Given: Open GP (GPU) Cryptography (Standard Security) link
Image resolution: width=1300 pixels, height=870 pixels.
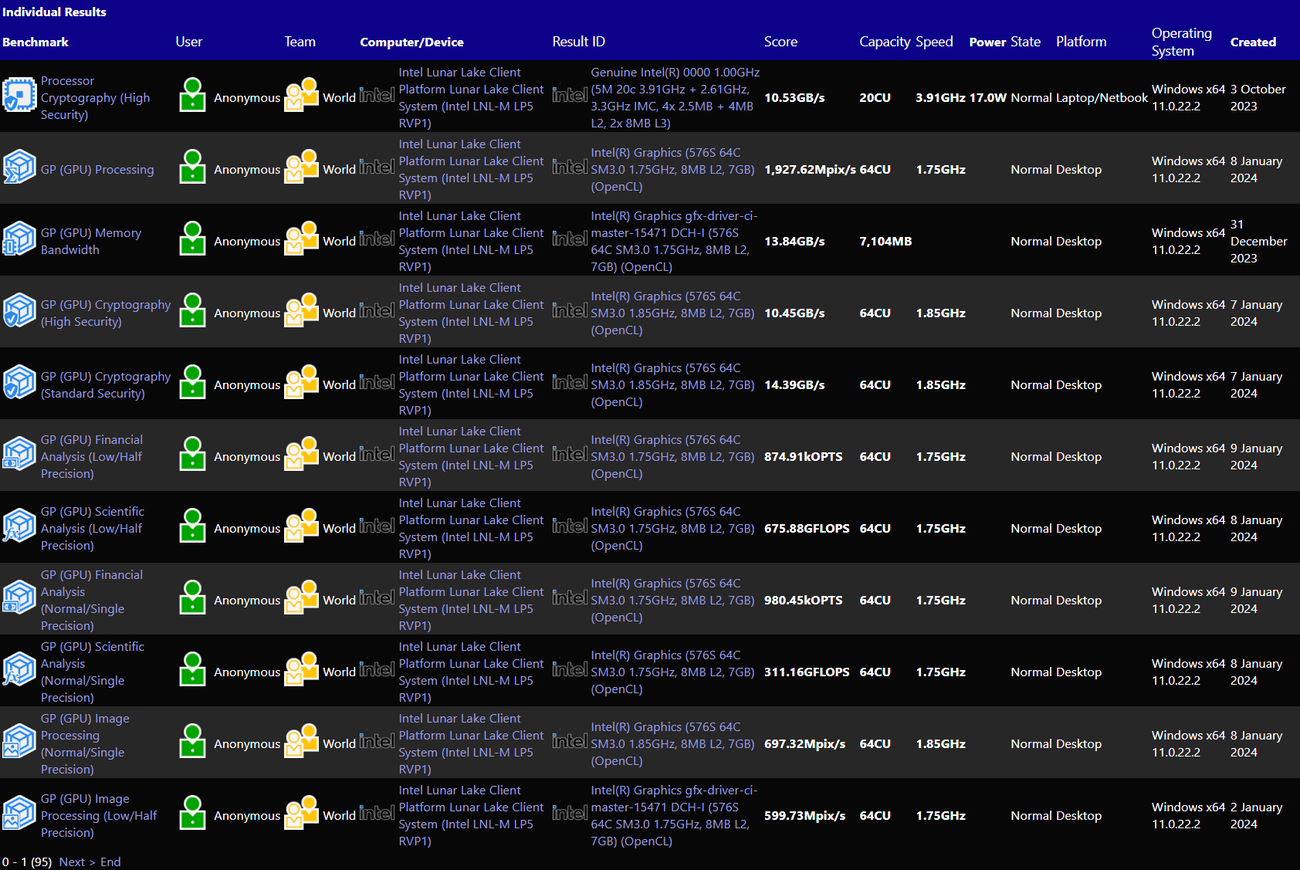Looking at the screenshot, I should click(x=105, y=385).
